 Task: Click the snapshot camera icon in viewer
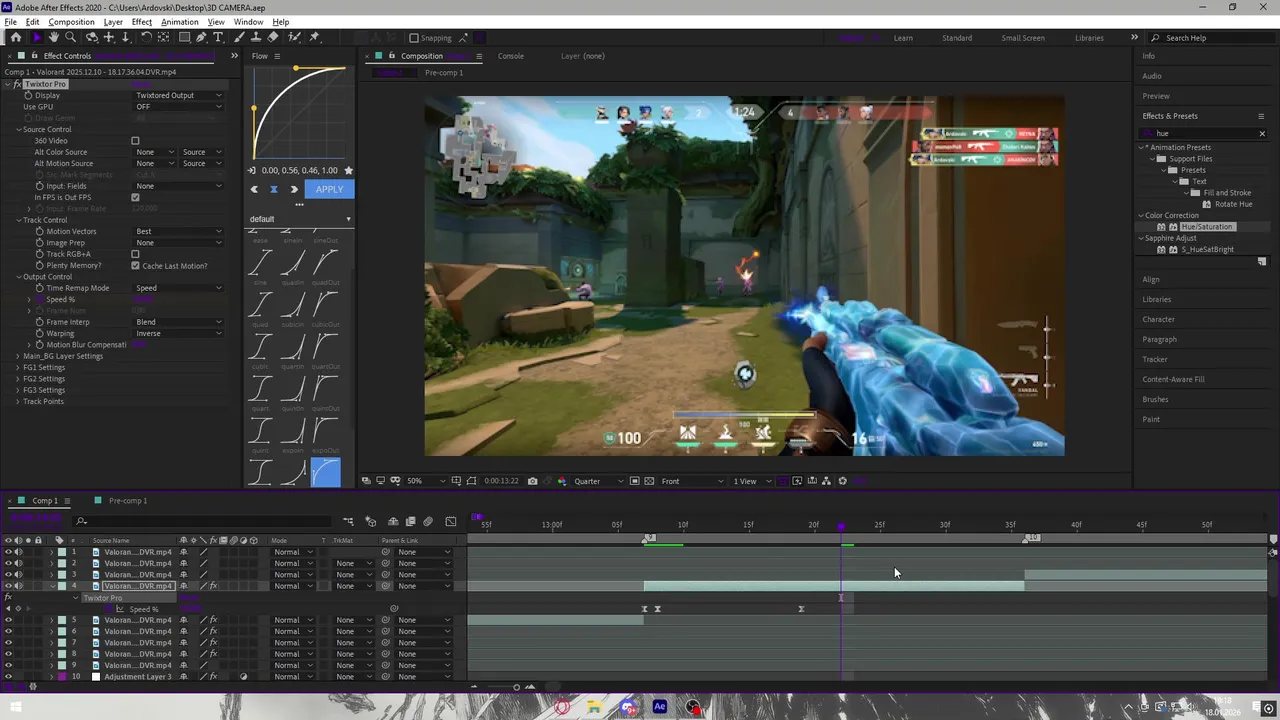pyautogui.click(x=532, y=481)
